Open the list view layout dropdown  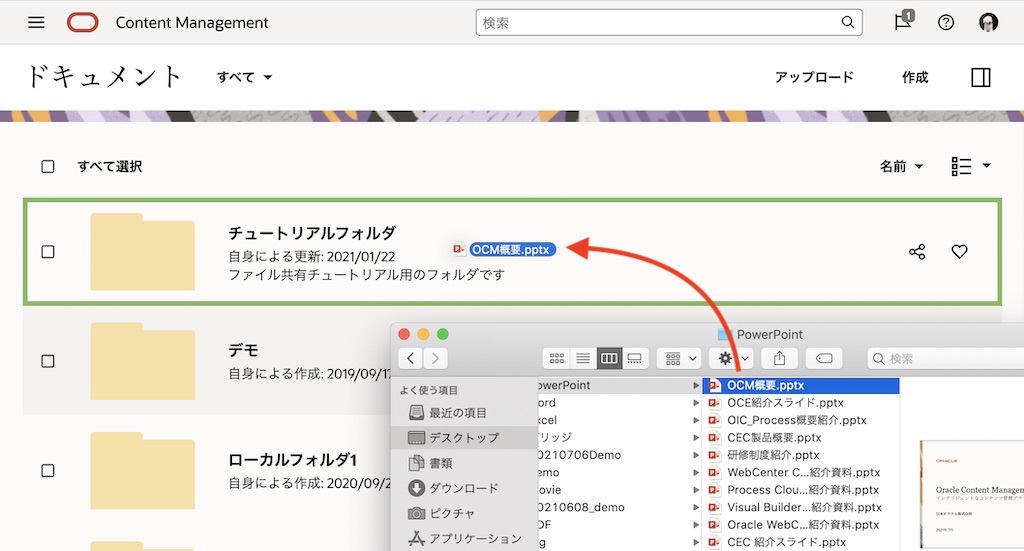tap(971, 167)
